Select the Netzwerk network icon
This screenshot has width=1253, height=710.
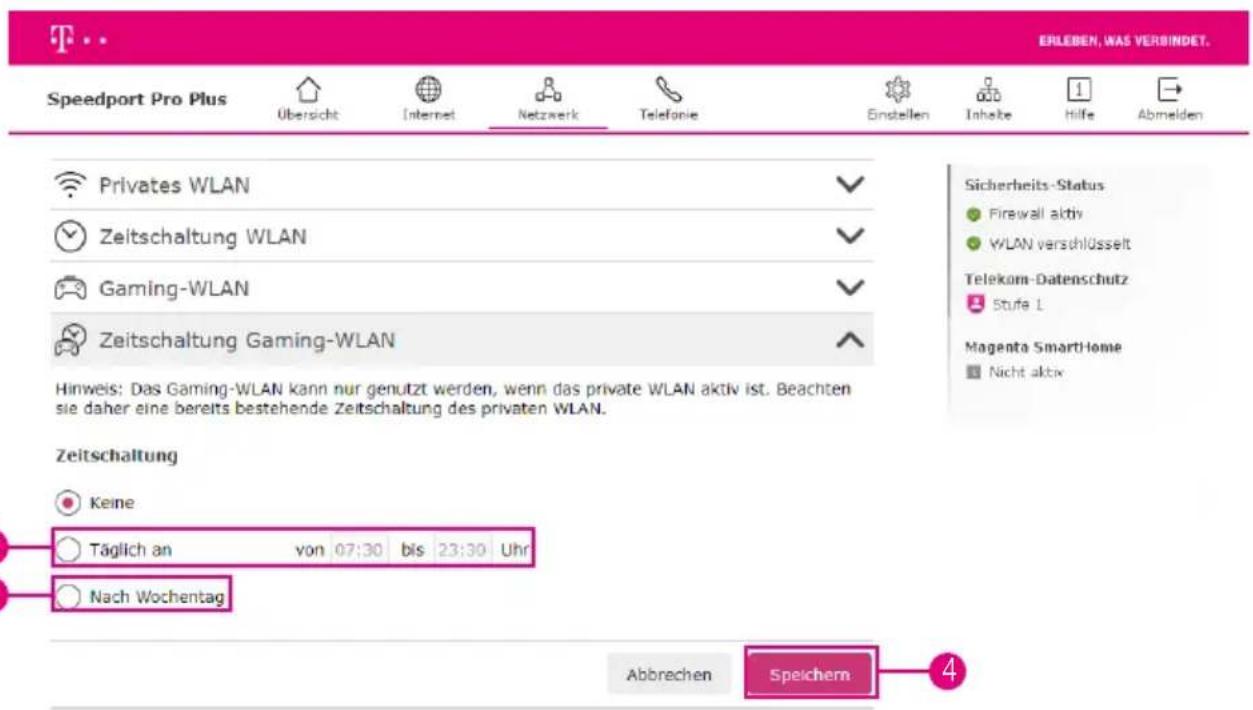point(548,89)
